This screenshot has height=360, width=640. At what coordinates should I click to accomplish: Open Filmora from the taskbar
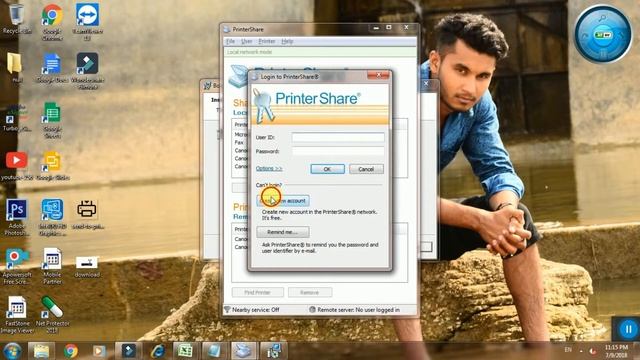[x=129, y=351]
